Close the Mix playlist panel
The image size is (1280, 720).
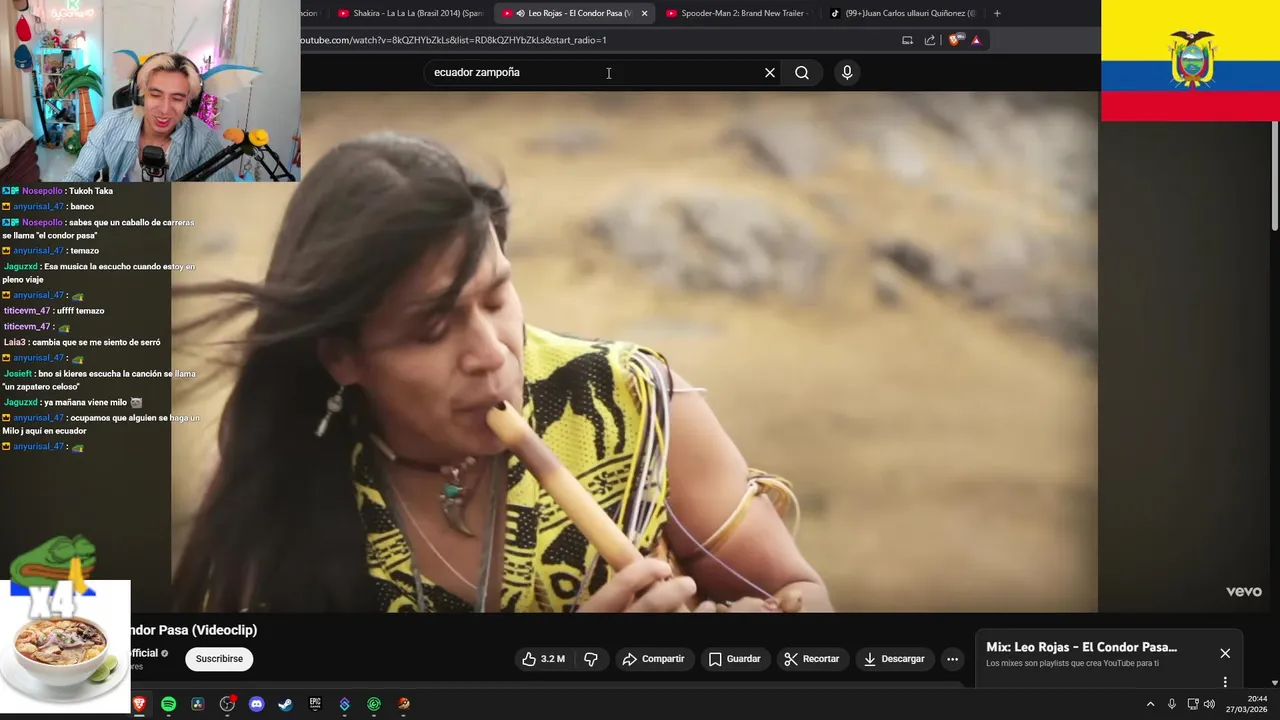click(1225, 653)
